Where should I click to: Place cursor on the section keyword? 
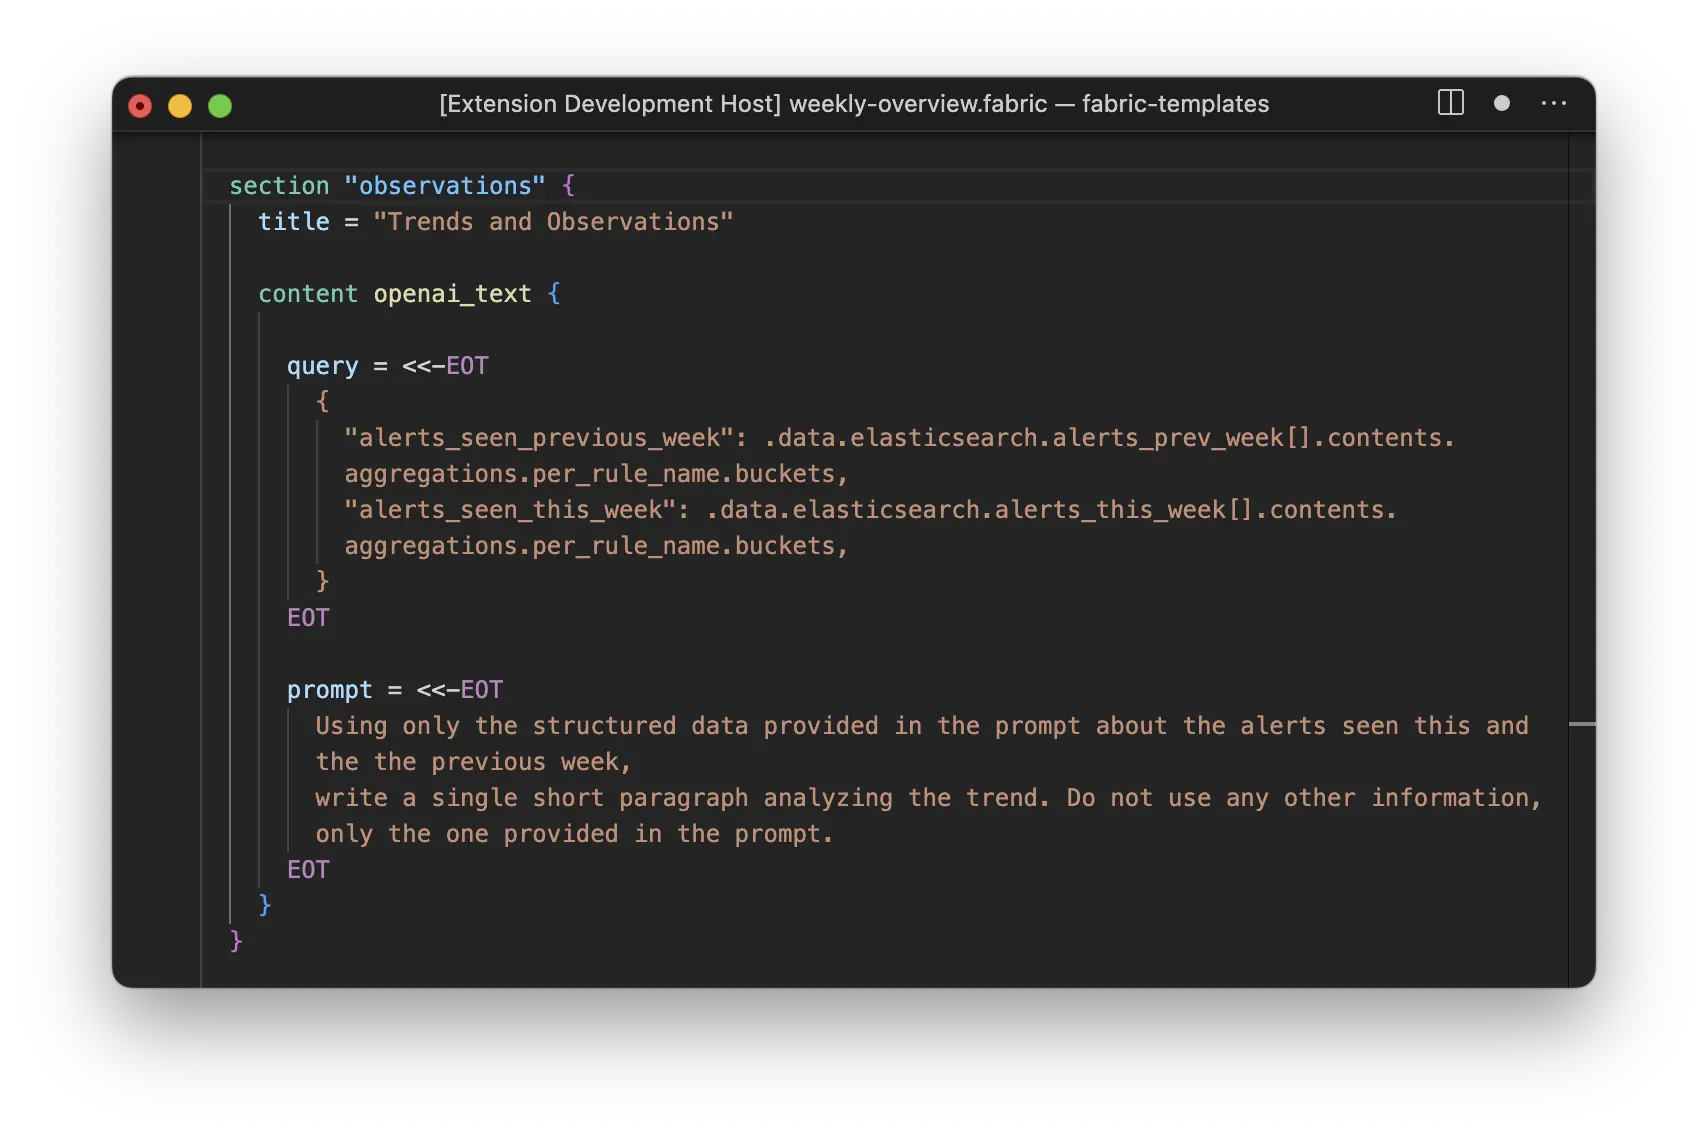click(x=279, y=185)
